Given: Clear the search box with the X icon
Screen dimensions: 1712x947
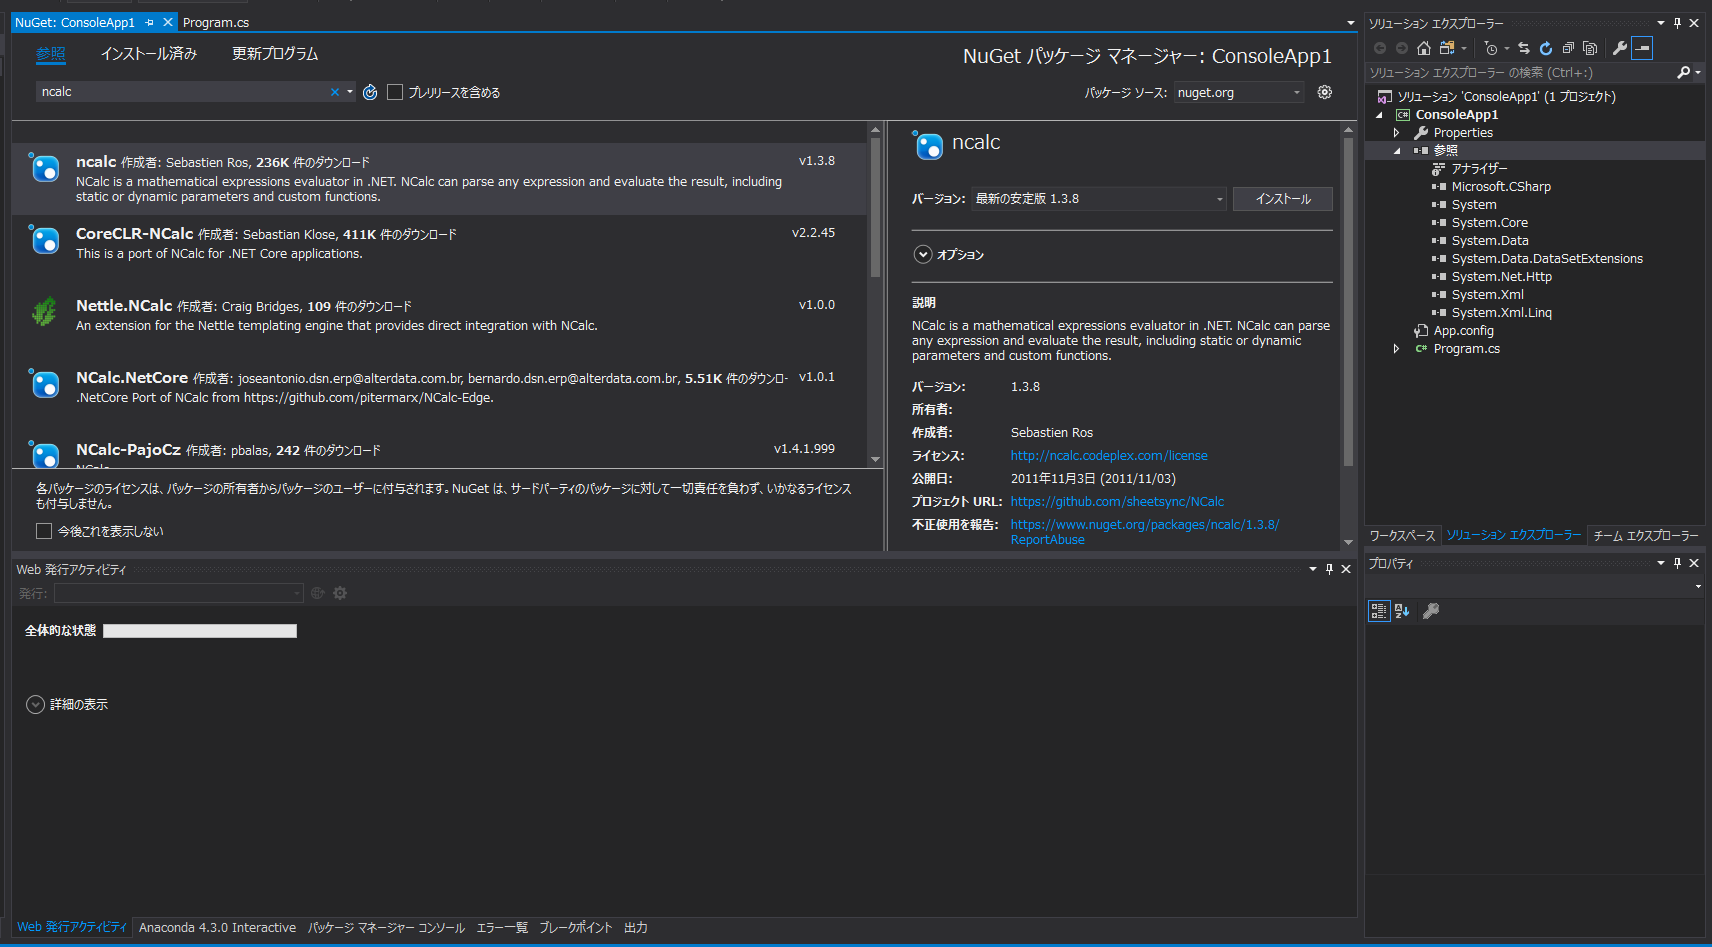Looking at the screenshot, I should pos(334,91).
